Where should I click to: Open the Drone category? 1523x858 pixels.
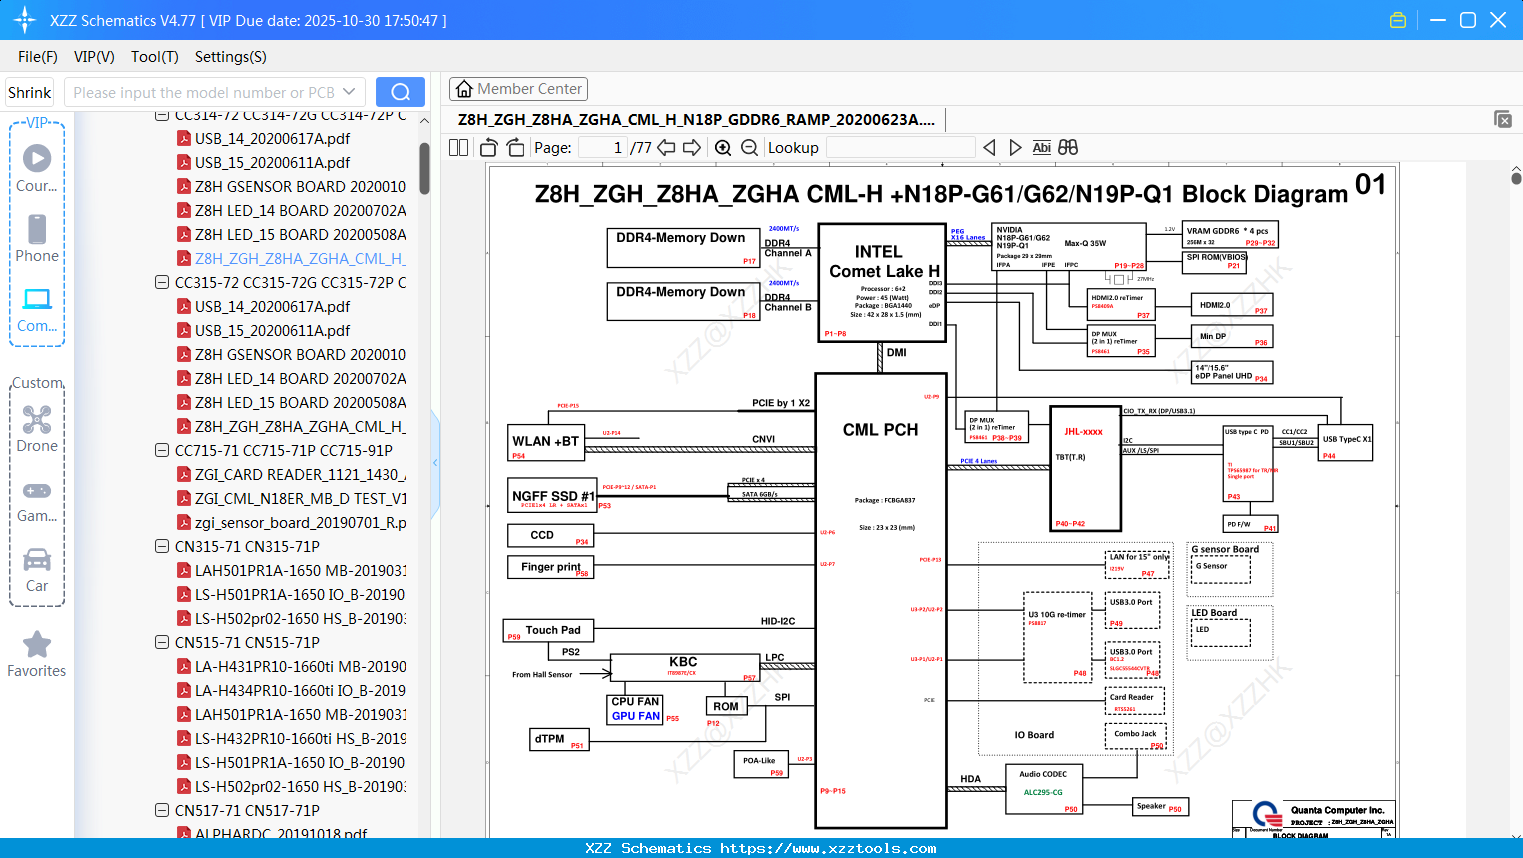click(37, 429)
